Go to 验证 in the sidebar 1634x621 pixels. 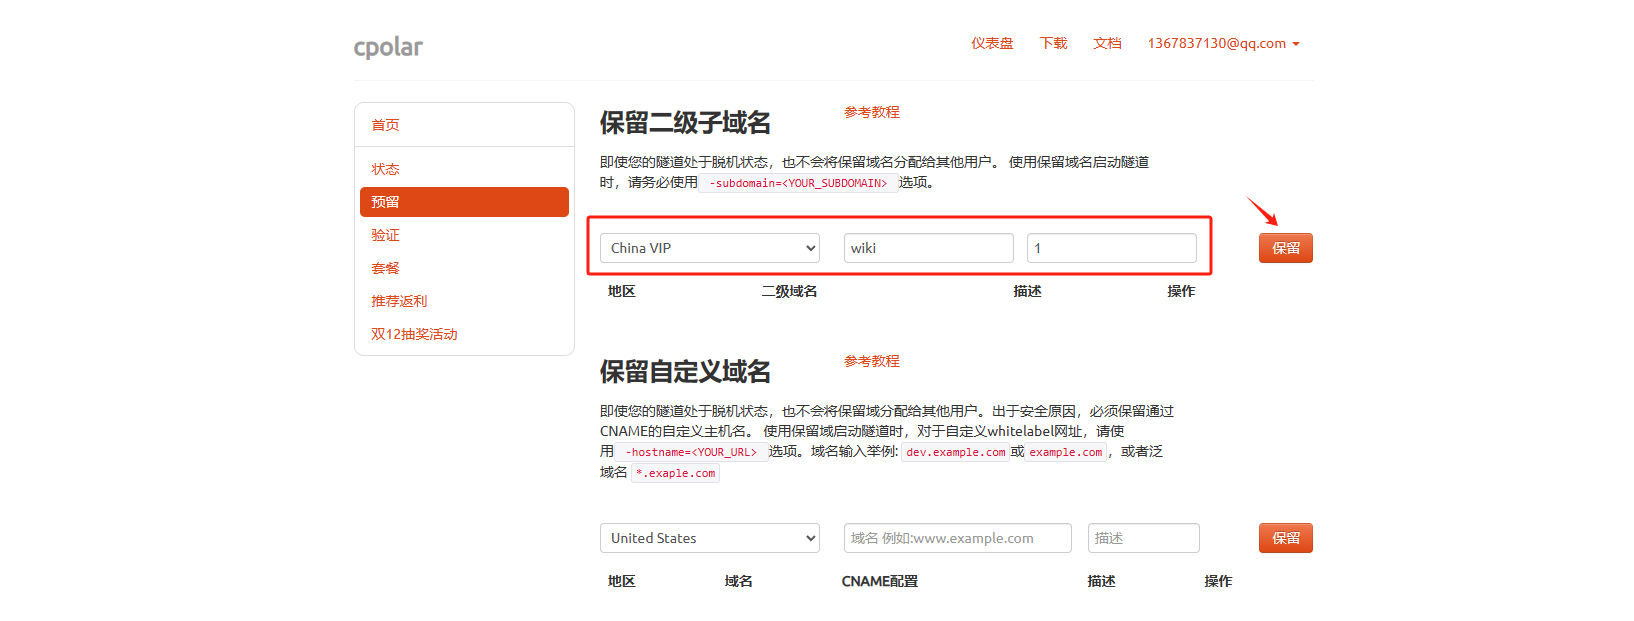385,235
